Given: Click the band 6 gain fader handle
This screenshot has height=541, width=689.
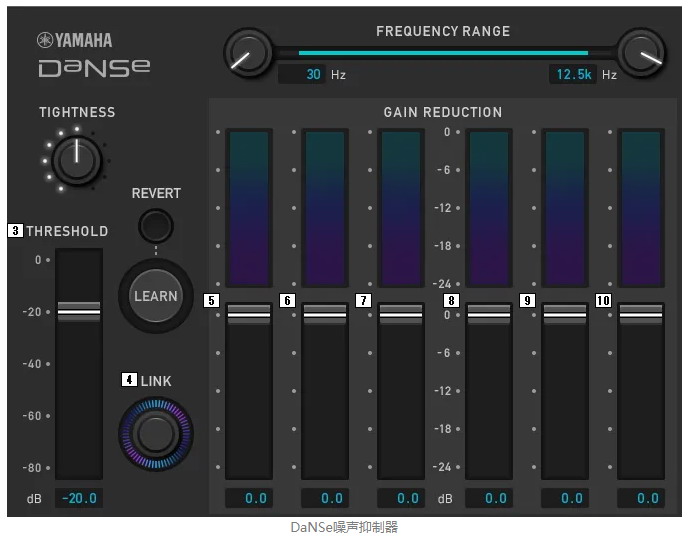Looking at the screenshot, I should (x=325, y=314).
